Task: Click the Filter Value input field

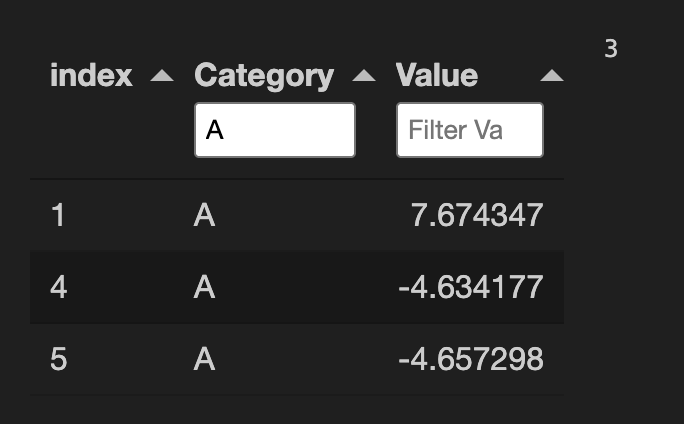Action: coord(469,130)
